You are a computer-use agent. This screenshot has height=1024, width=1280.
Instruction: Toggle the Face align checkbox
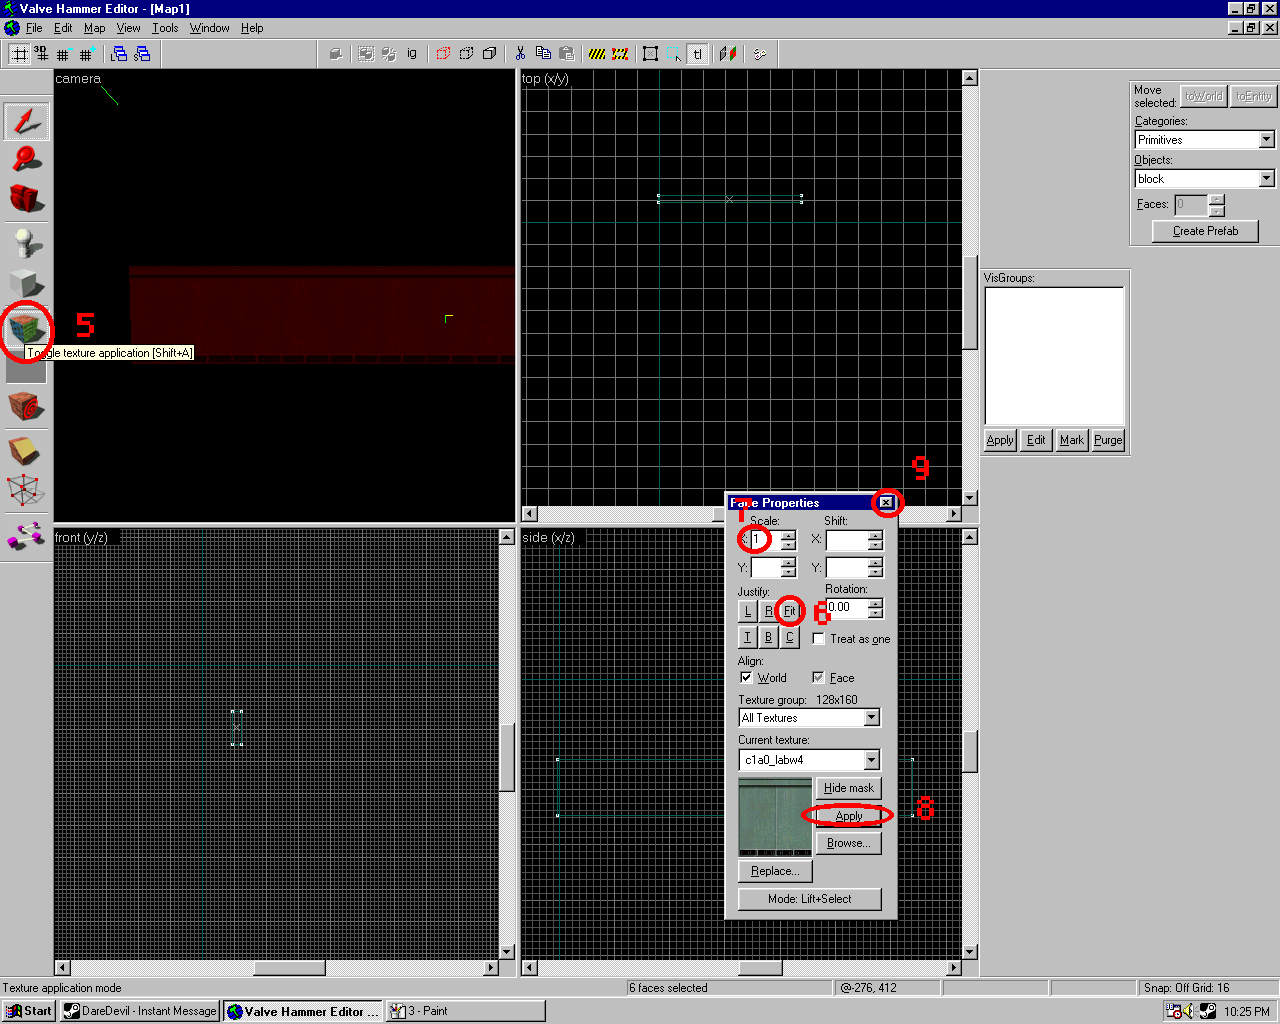(818, 678)
